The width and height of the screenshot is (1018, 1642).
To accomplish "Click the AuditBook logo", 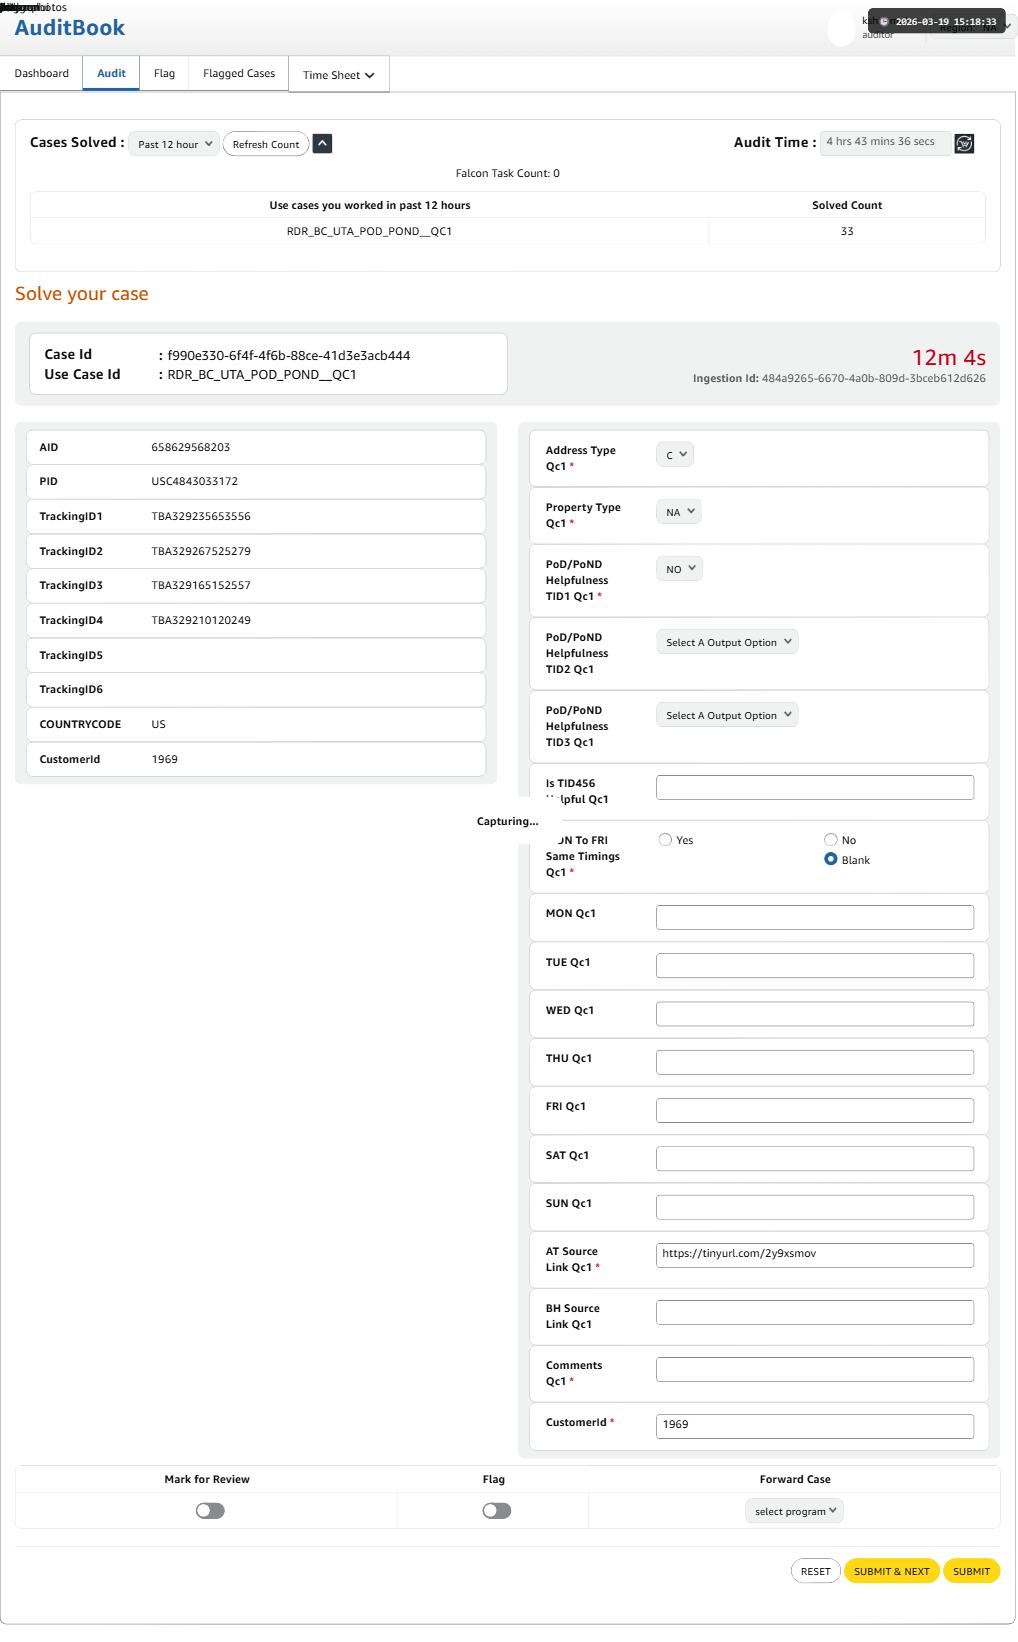I will point(70,28).
